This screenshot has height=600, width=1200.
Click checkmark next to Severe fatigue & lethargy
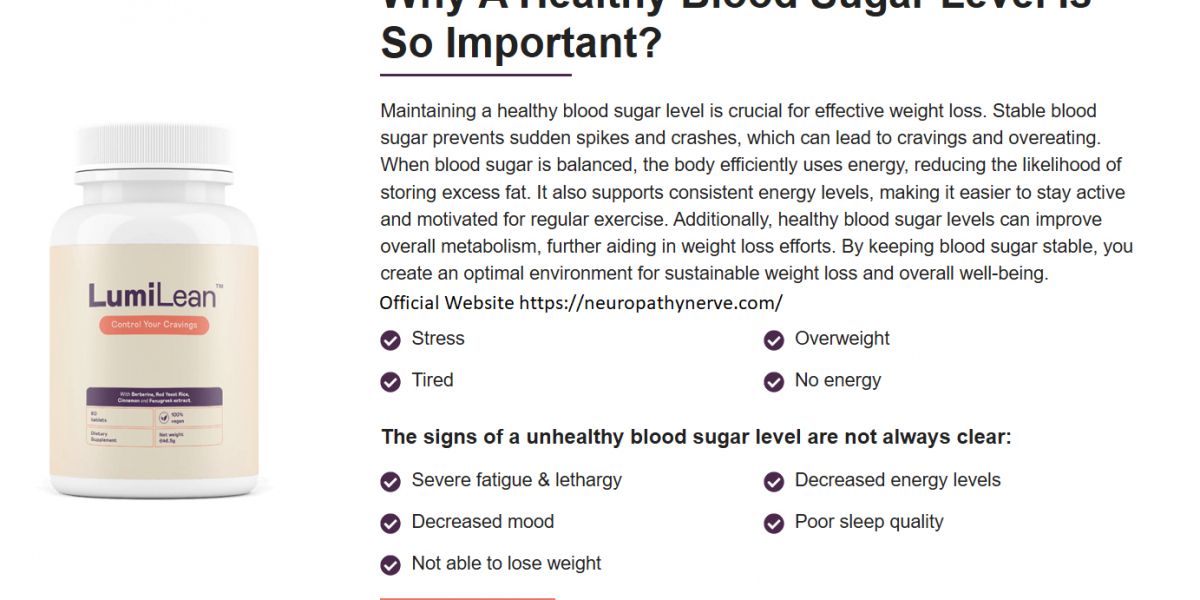click(390, 482)
